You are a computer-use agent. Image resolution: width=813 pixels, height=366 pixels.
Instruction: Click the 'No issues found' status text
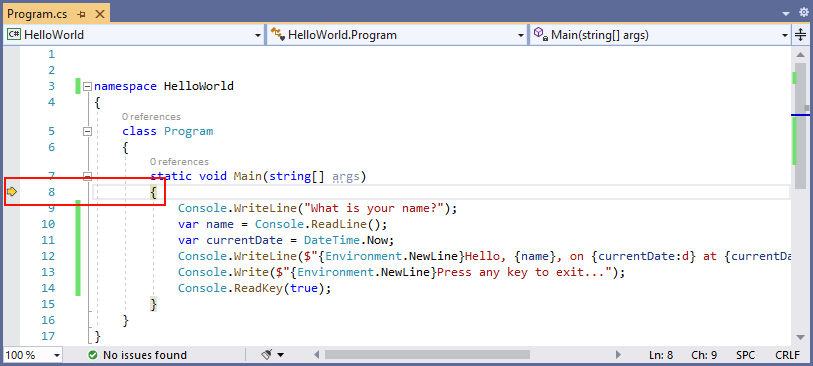[145, 355]
